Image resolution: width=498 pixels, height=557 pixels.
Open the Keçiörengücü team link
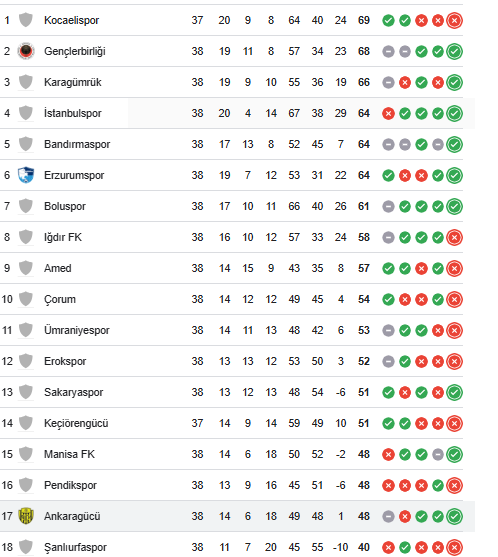pos(76,423)
